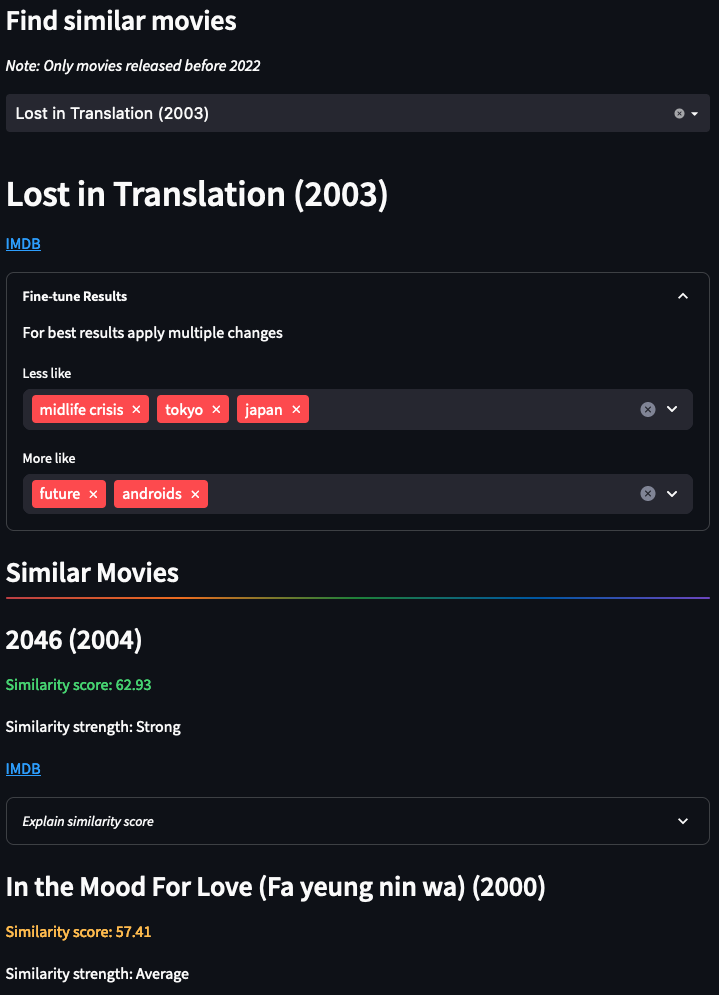Screen dimensions: 719x995
Task: Click the 'Fine-tune Results' header text
Action: point(75,296)
